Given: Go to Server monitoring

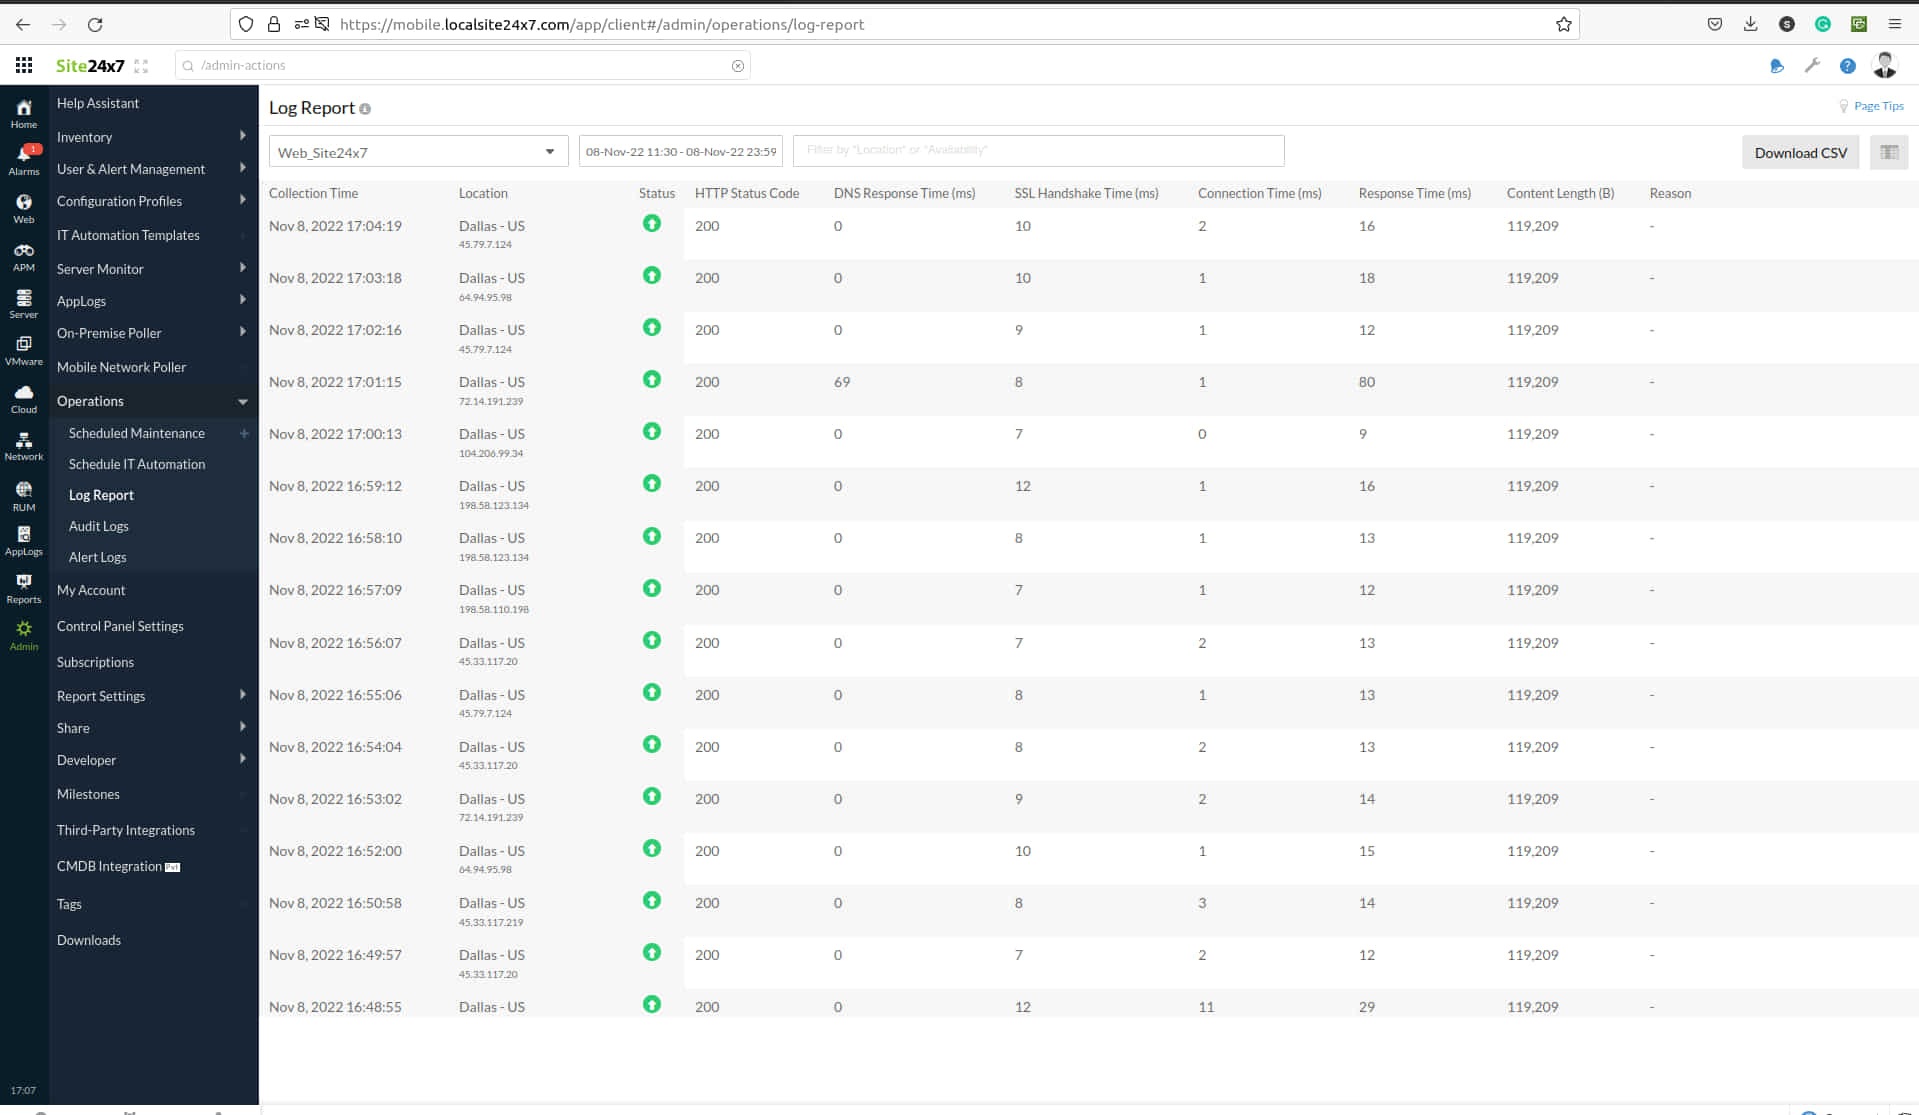Looking at the screenshot, I should click(x=23, y=303).
